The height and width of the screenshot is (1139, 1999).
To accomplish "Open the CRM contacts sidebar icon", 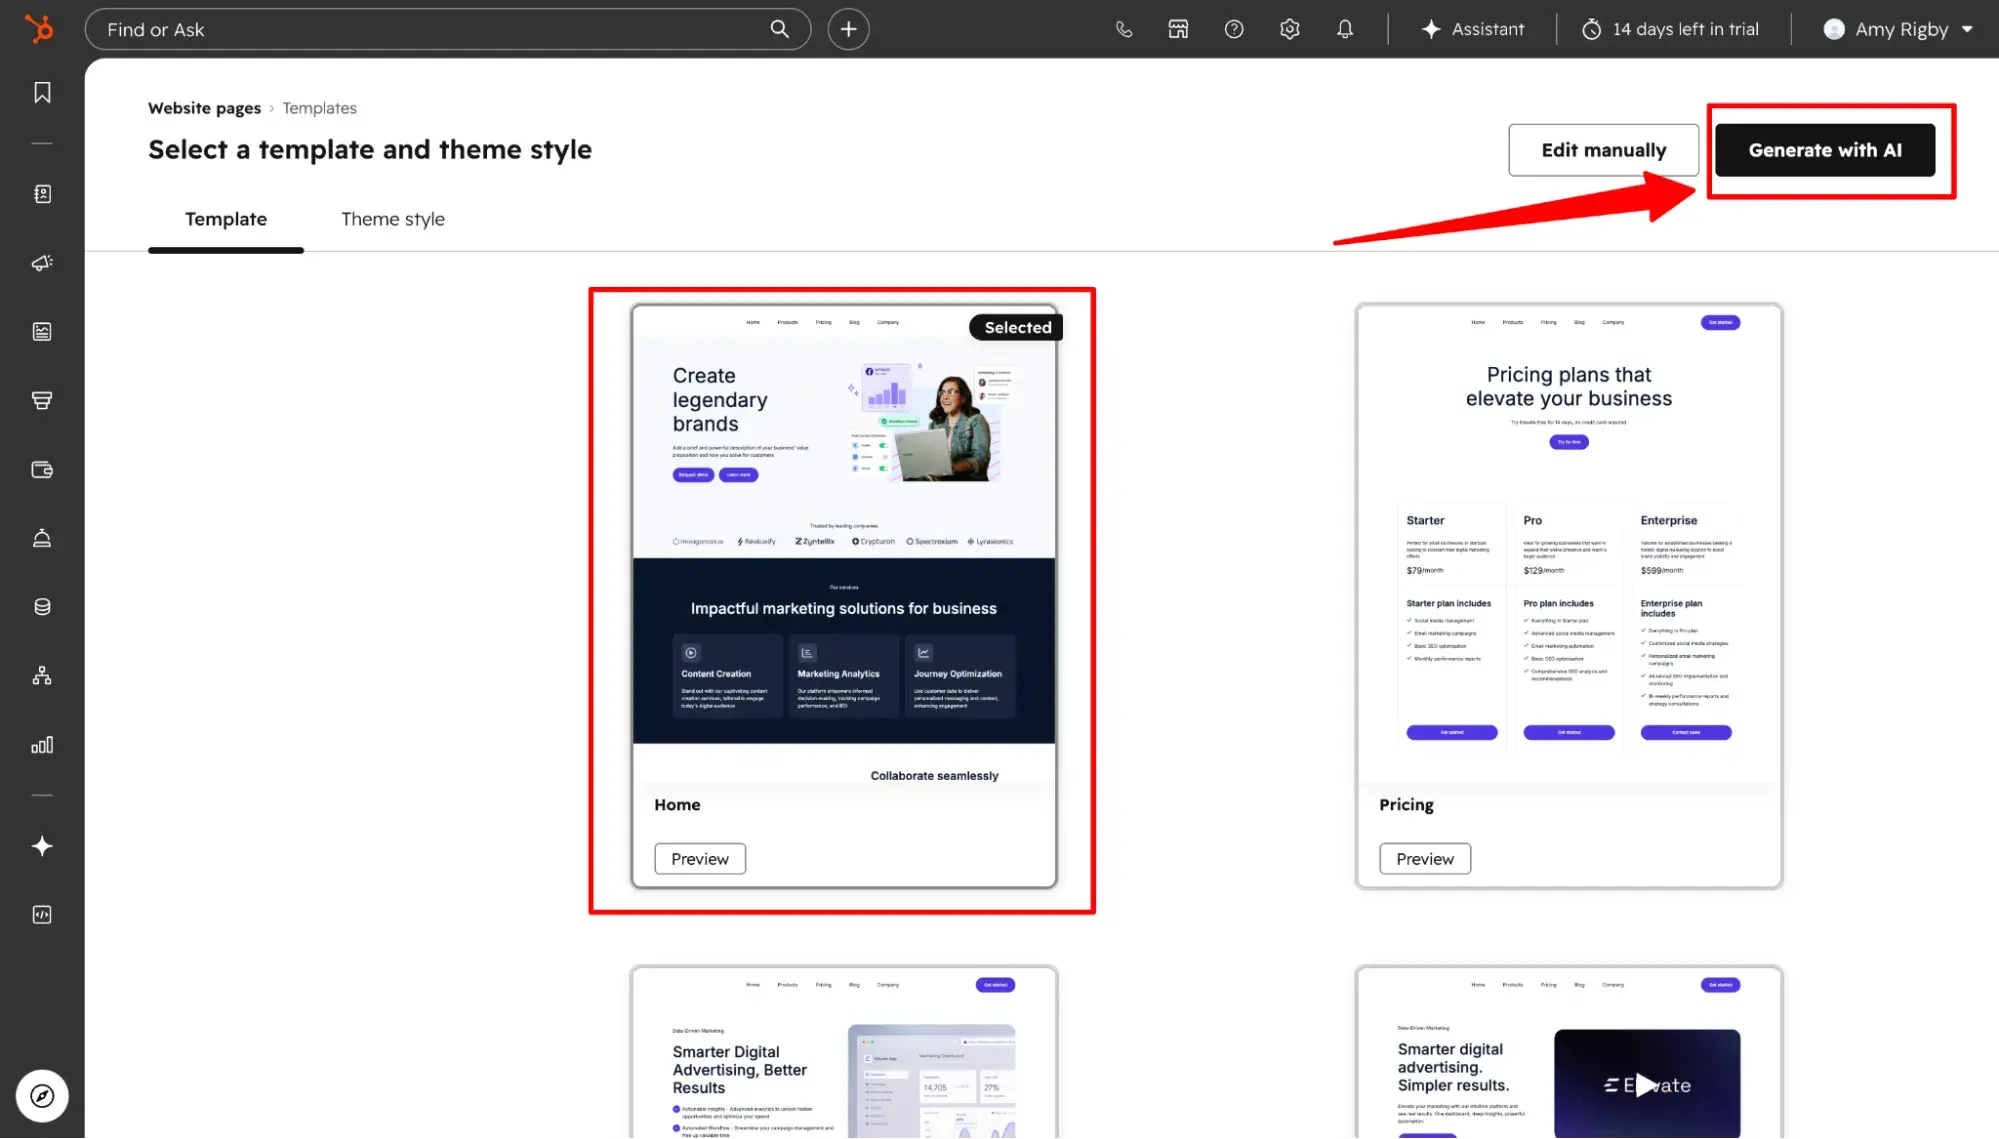I will 42,194.
